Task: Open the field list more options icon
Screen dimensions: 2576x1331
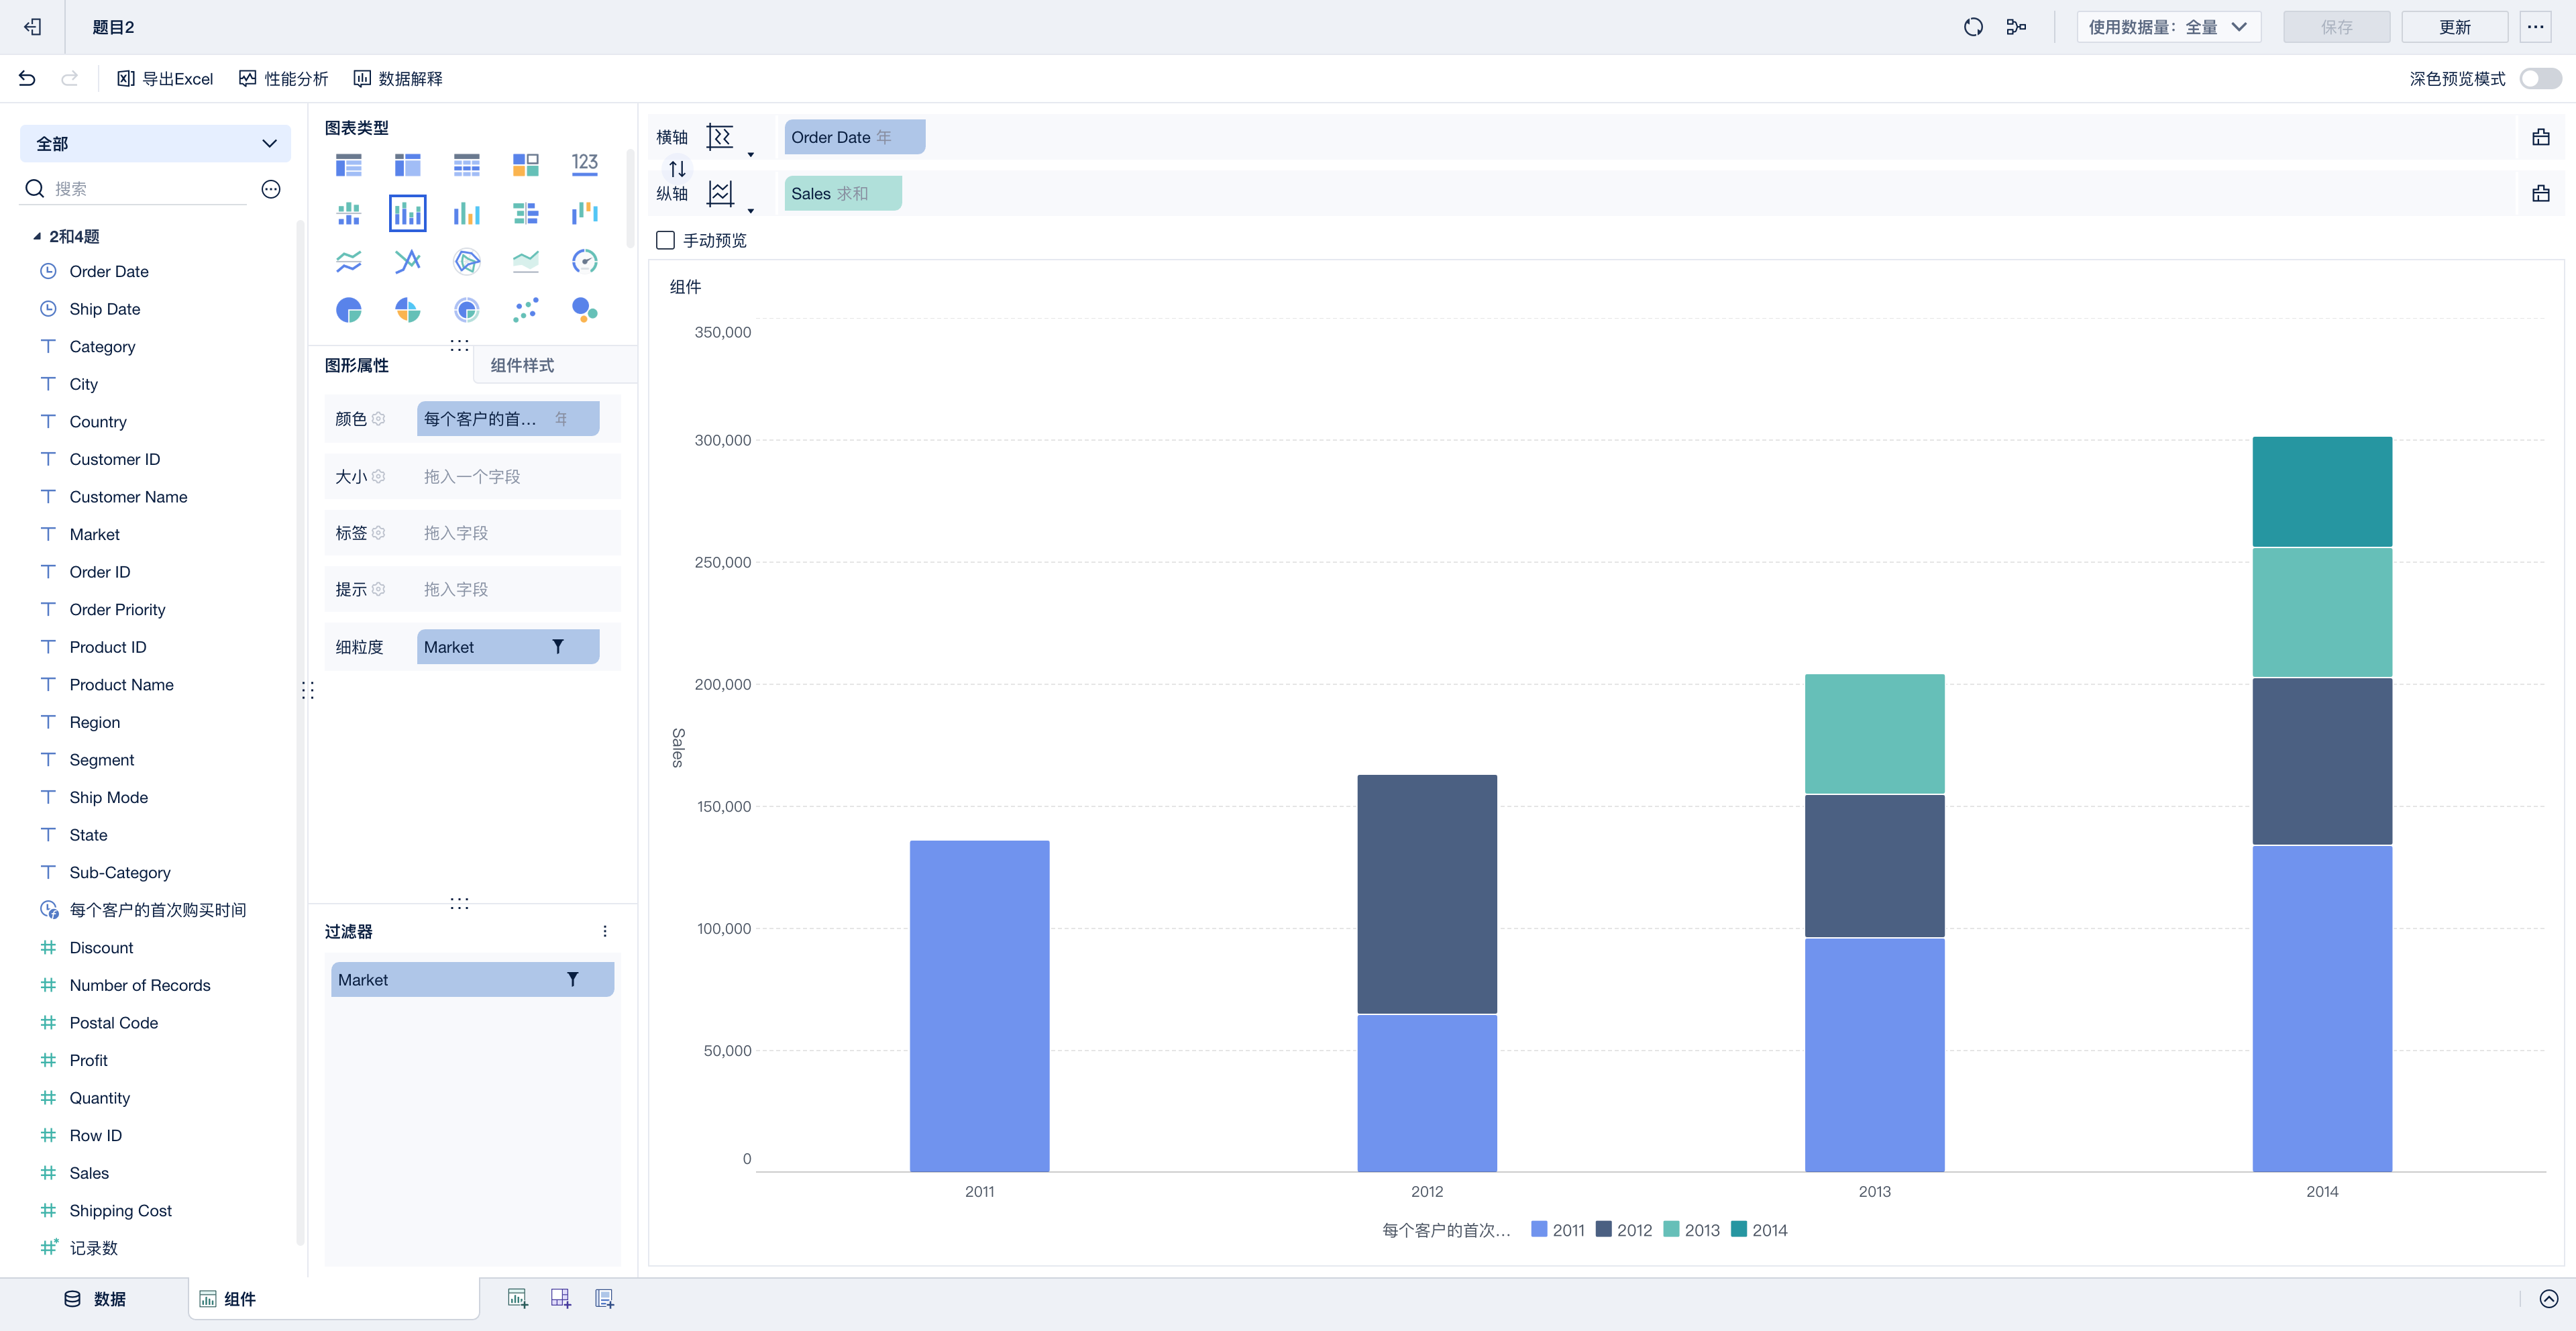Action: click(x=270, y=189)
